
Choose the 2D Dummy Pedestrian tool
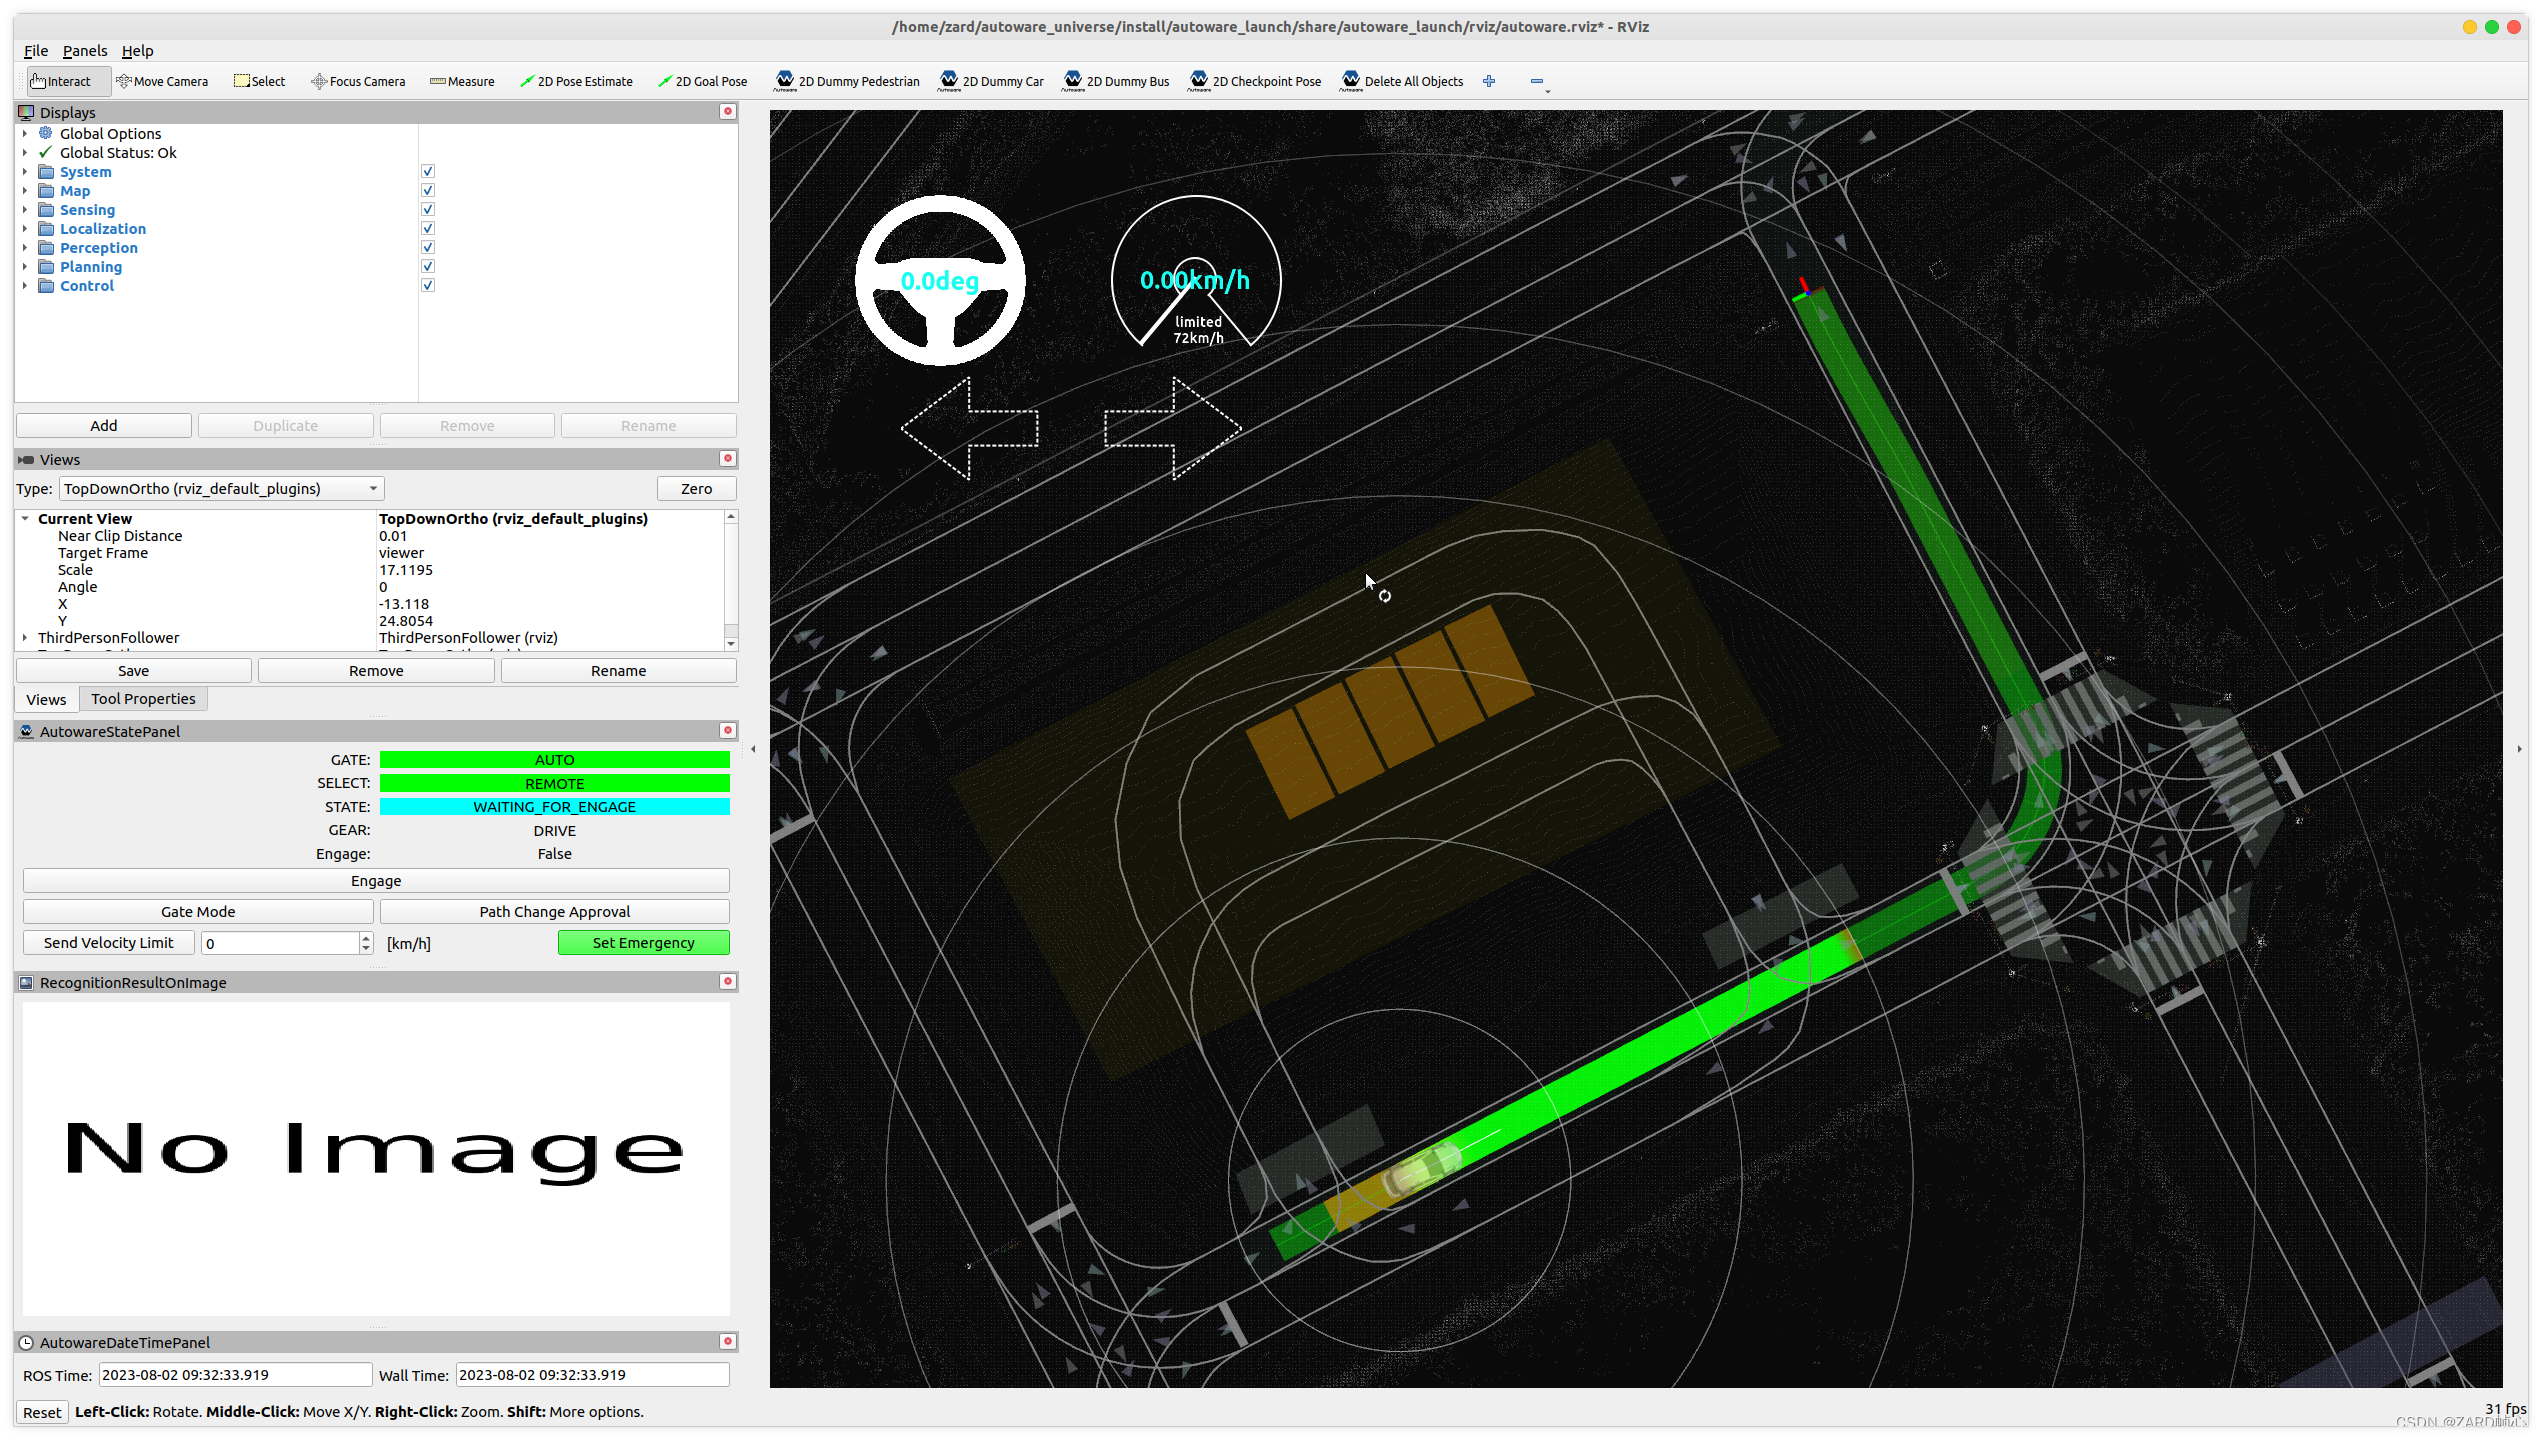[846, 81]
